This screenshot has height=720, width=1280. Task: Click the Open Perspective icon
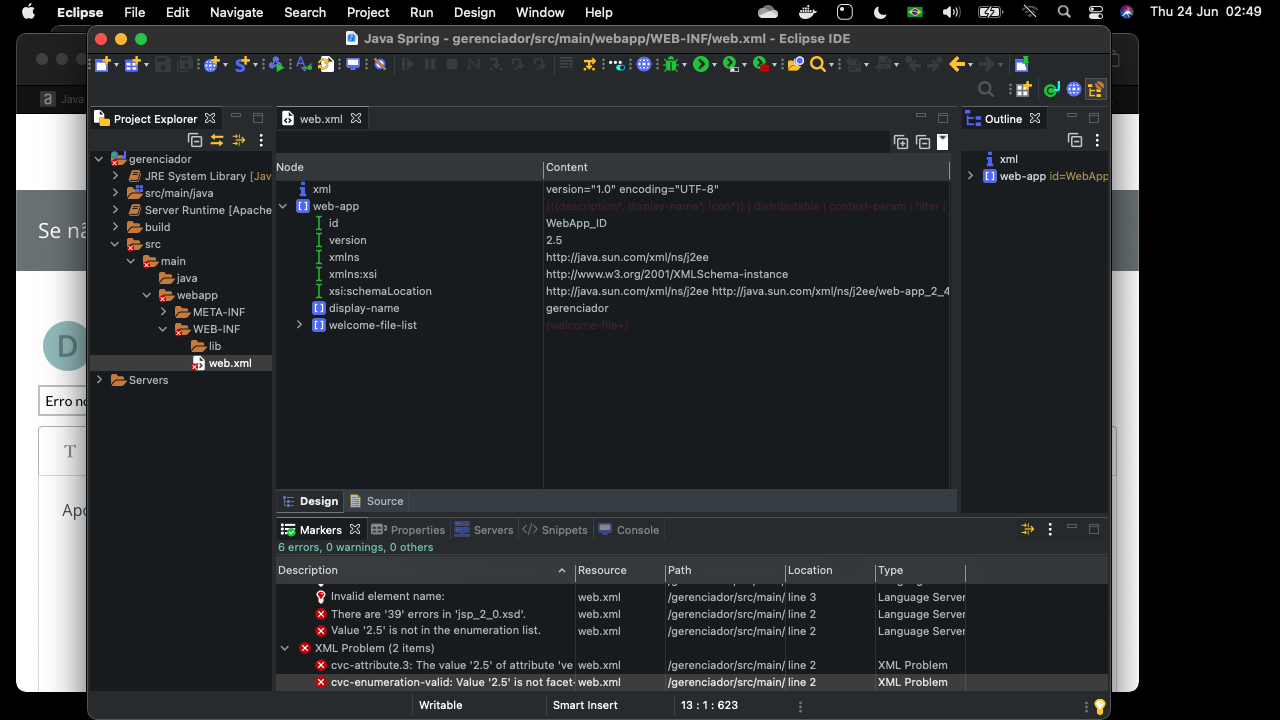pos(1022,89)
